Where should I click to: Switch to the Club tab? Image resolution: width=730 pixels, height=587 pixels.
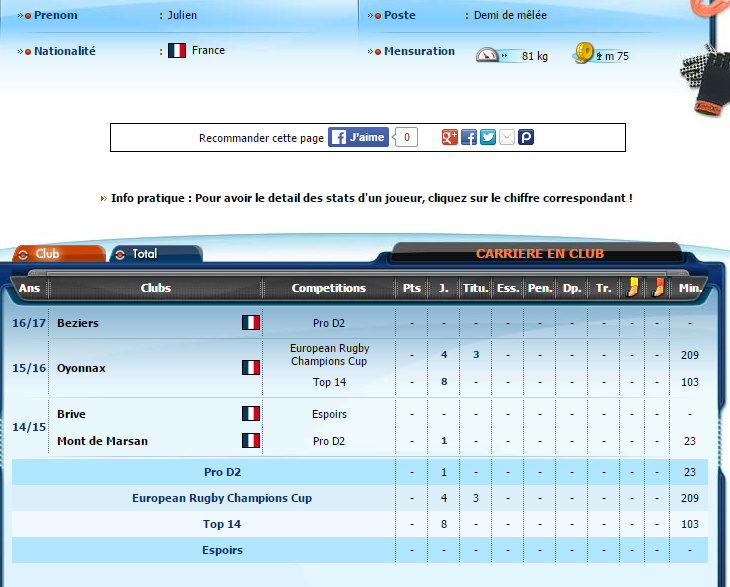pyautogui.click(x=59, y=254)
